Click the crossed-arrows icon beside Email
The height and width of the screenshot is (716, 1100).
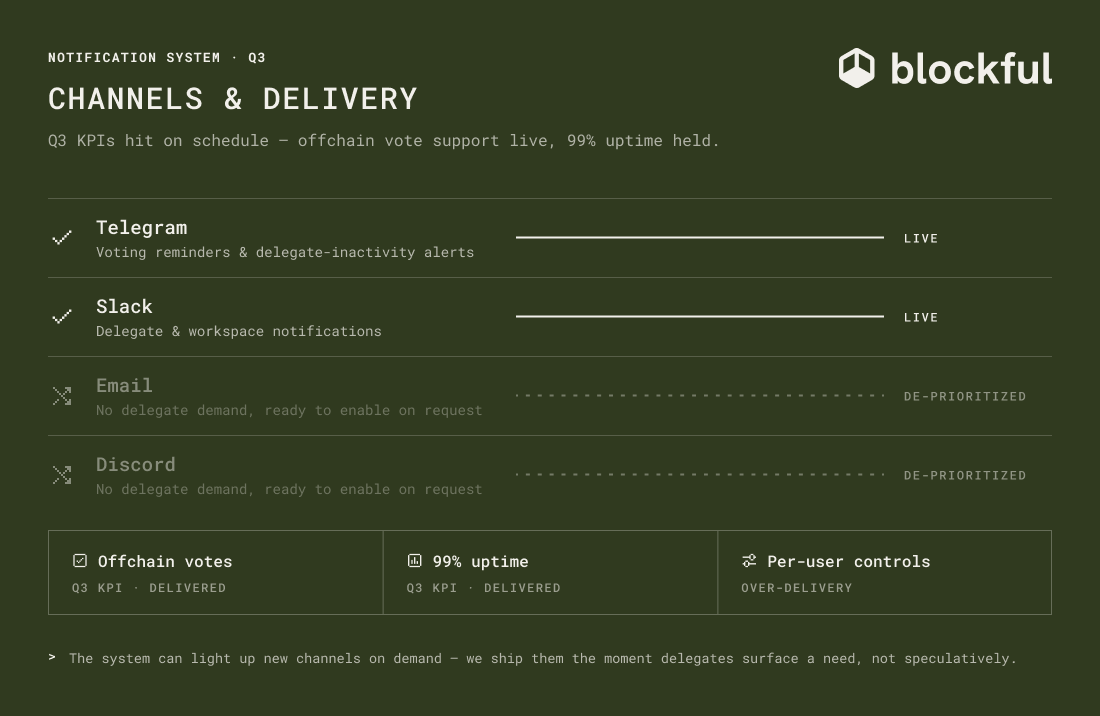pos(62,396)
